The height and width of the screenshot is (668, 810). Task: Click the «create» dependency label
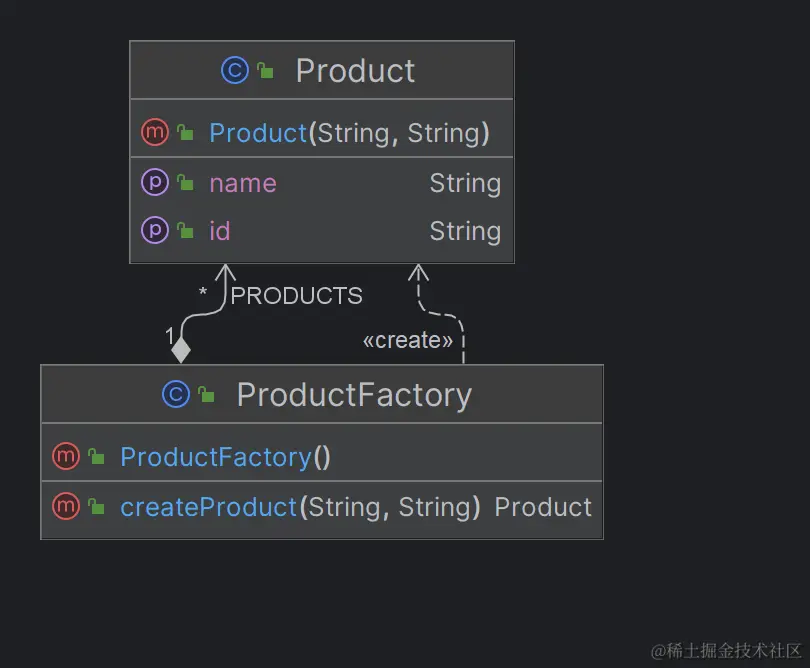click(407, 340)
